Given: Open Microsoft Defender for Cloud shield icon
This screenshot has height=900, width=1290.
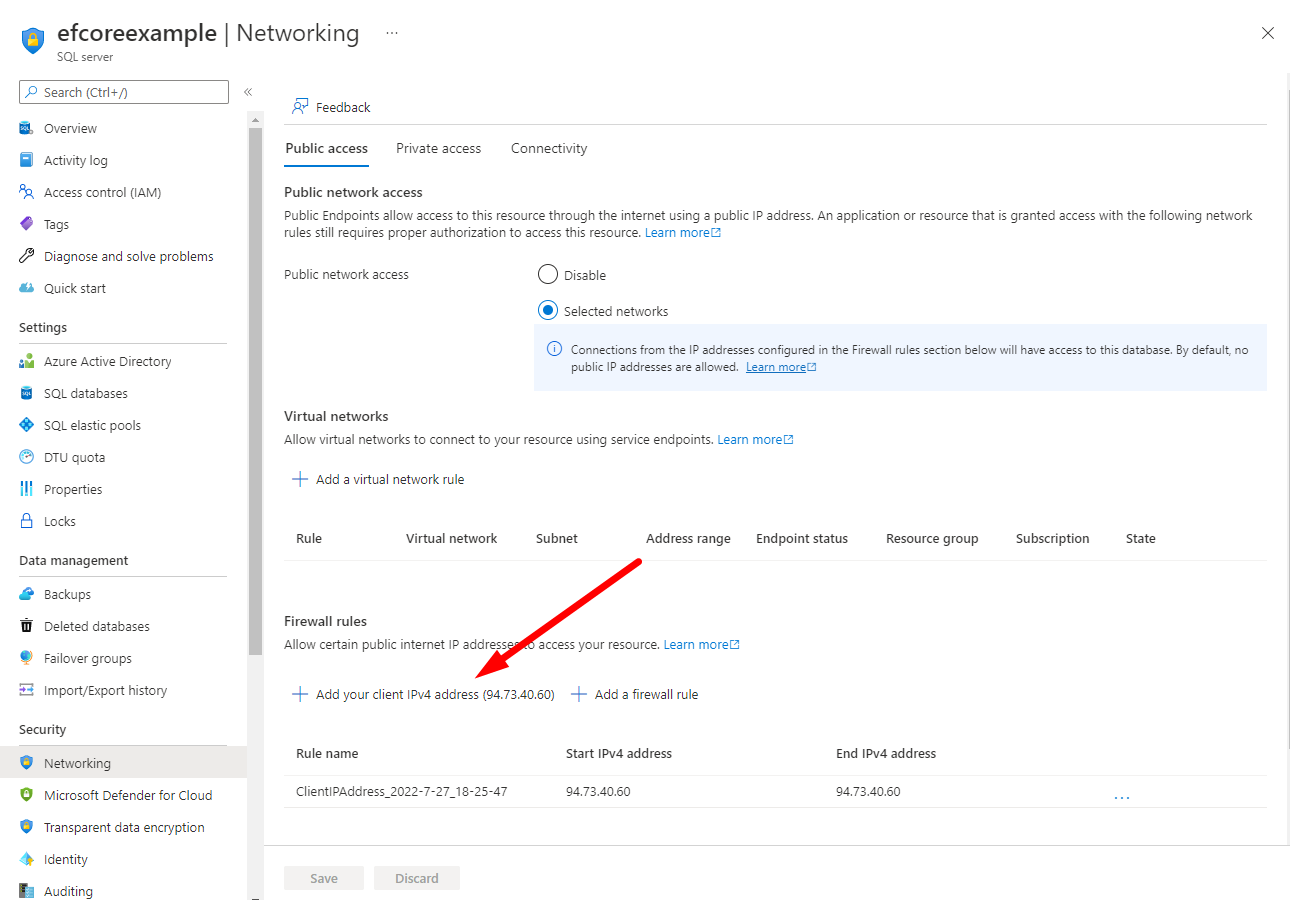Looking at the screenshot, I should [x=27, y=795].
